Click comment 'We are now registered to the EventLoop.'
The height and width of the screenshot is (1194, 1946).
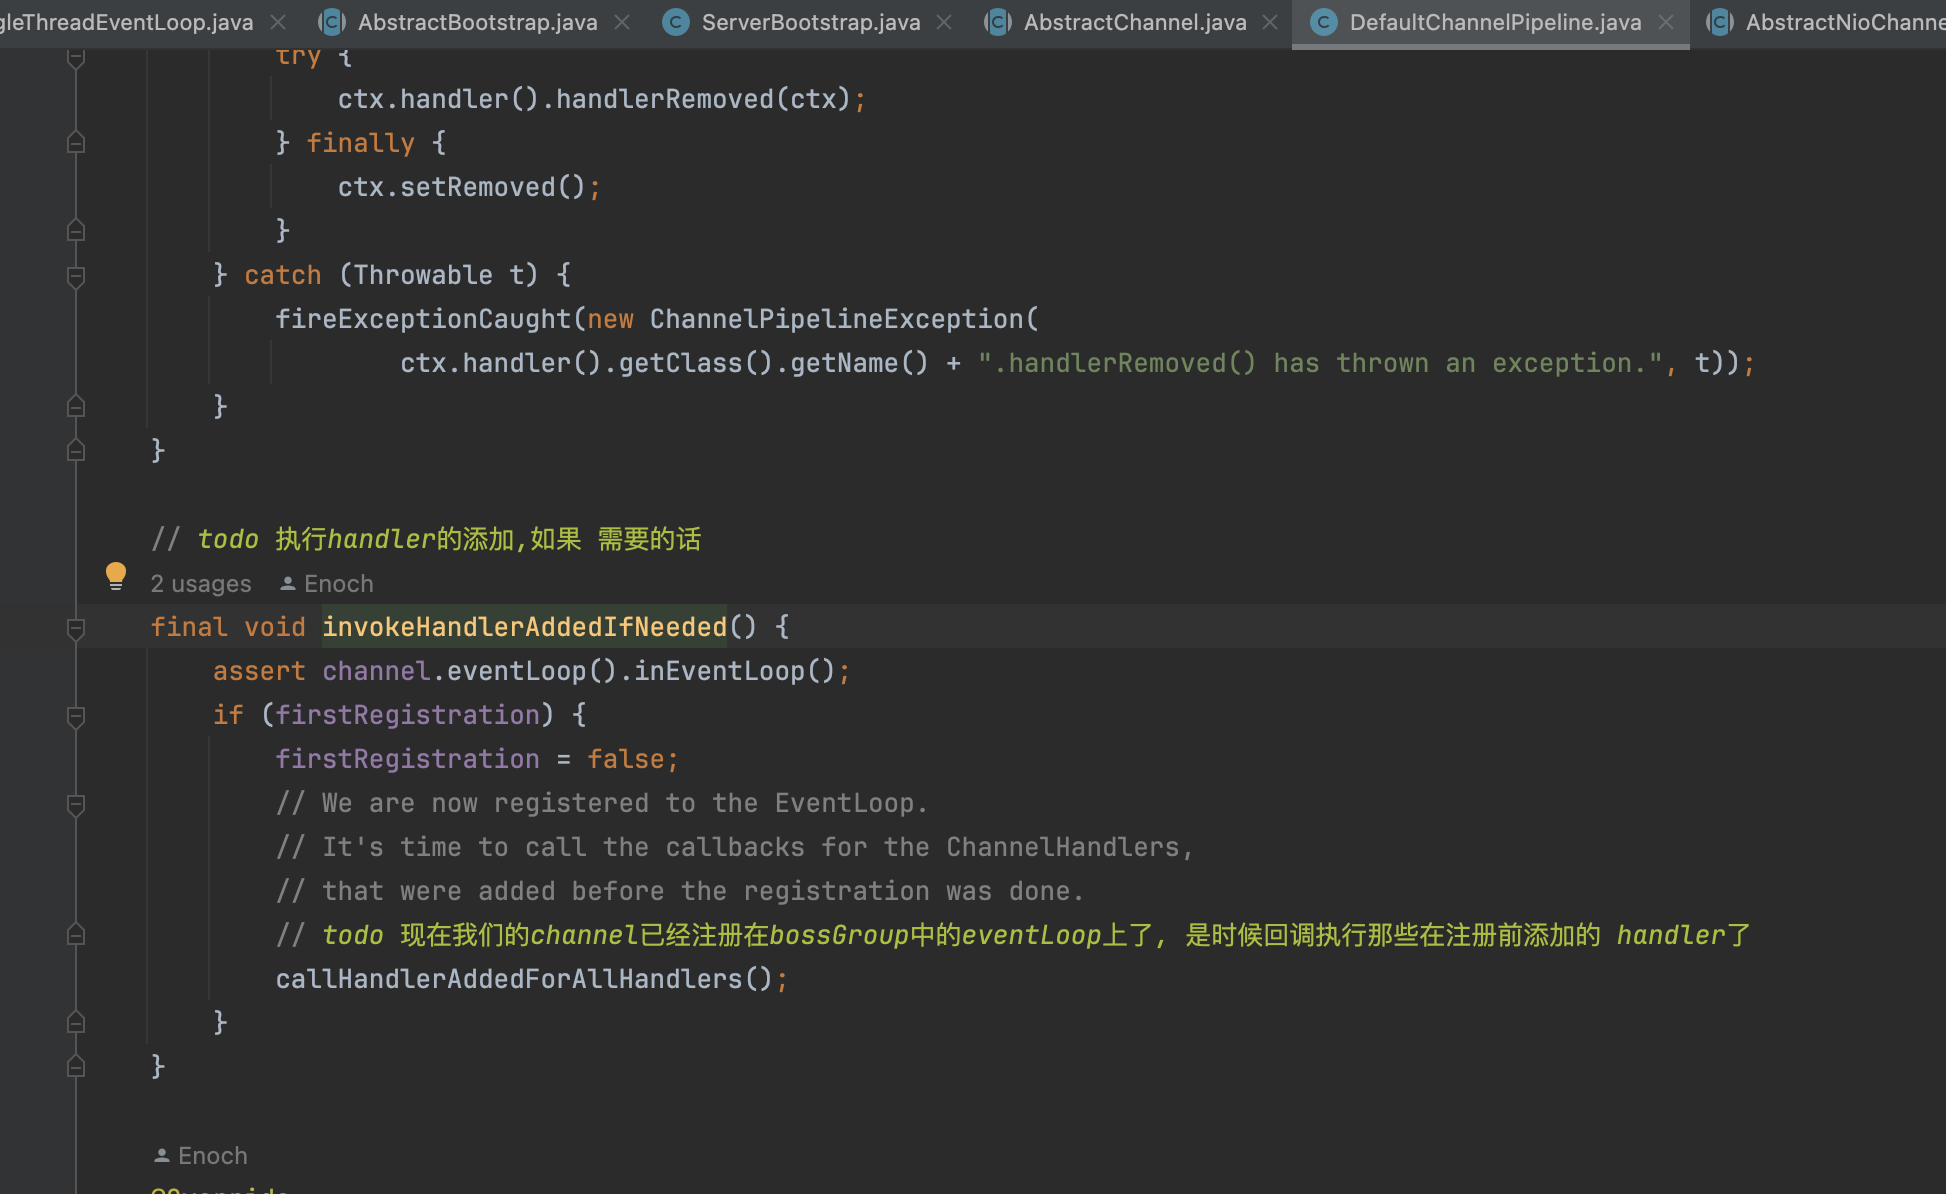602,803
